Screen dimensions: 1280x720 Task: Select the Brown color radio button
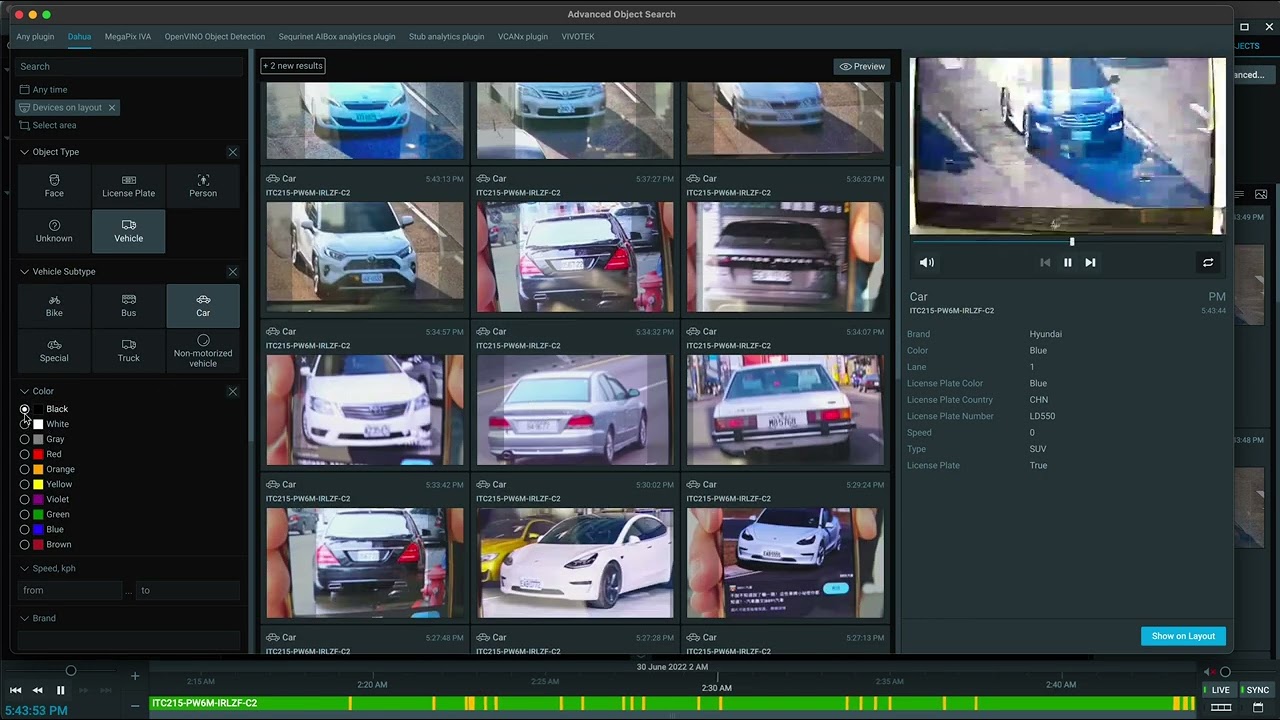point(25,544)
